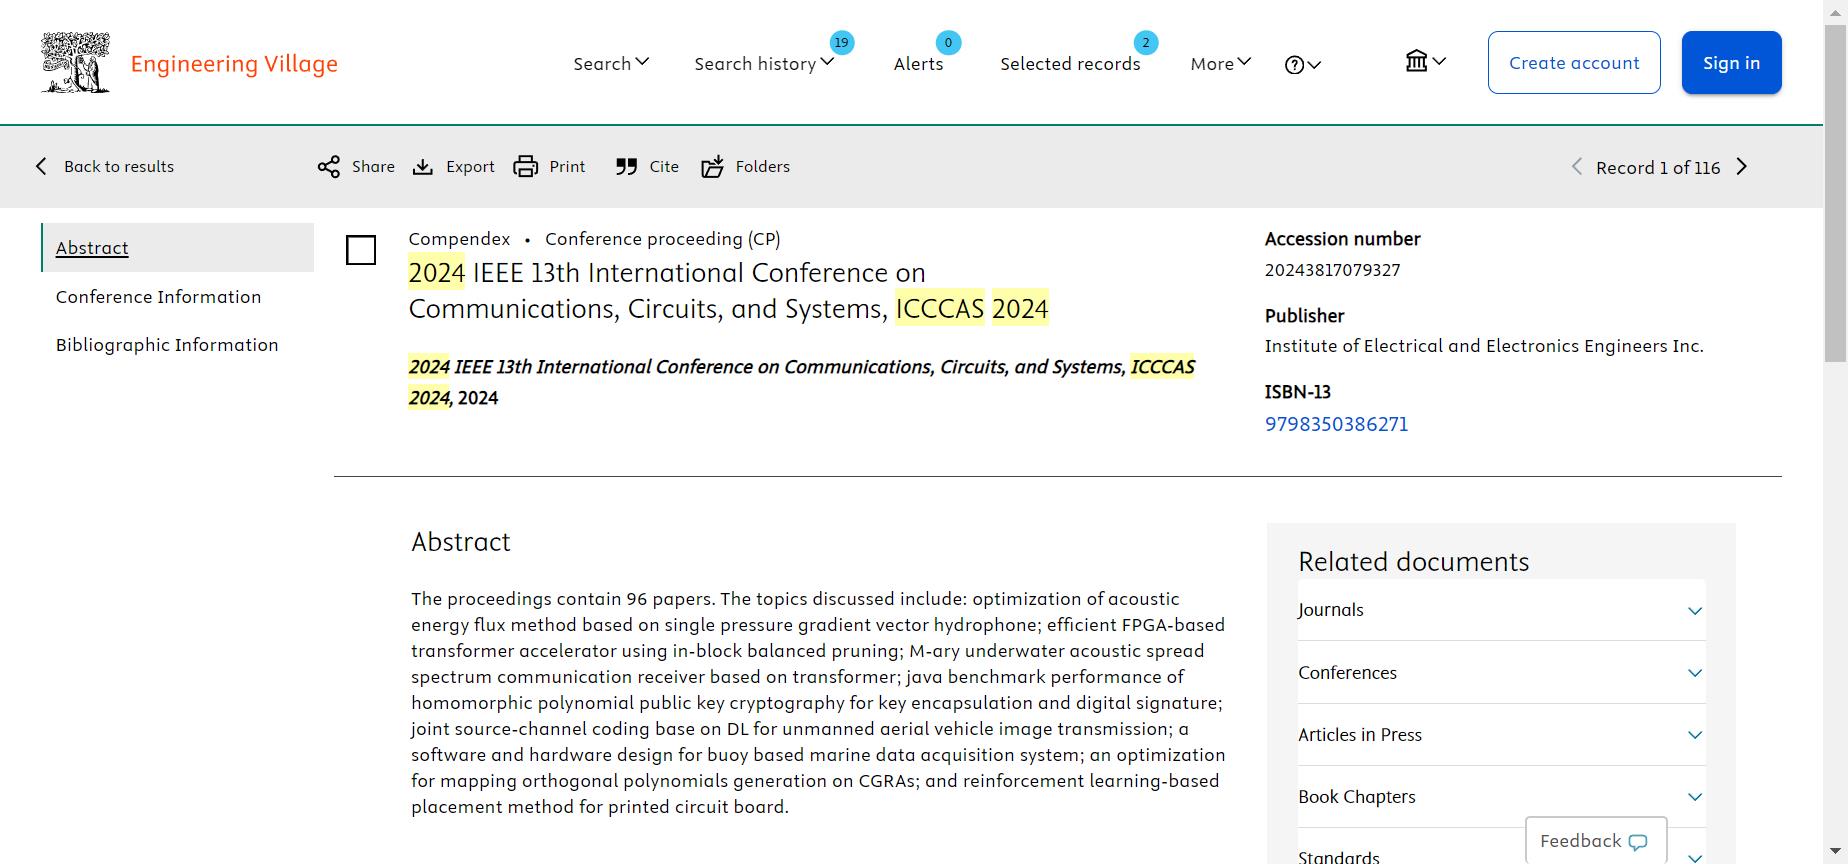Click 'Record 1 of 116' text
This screenshot has height=864, width=1848.
1658,167
